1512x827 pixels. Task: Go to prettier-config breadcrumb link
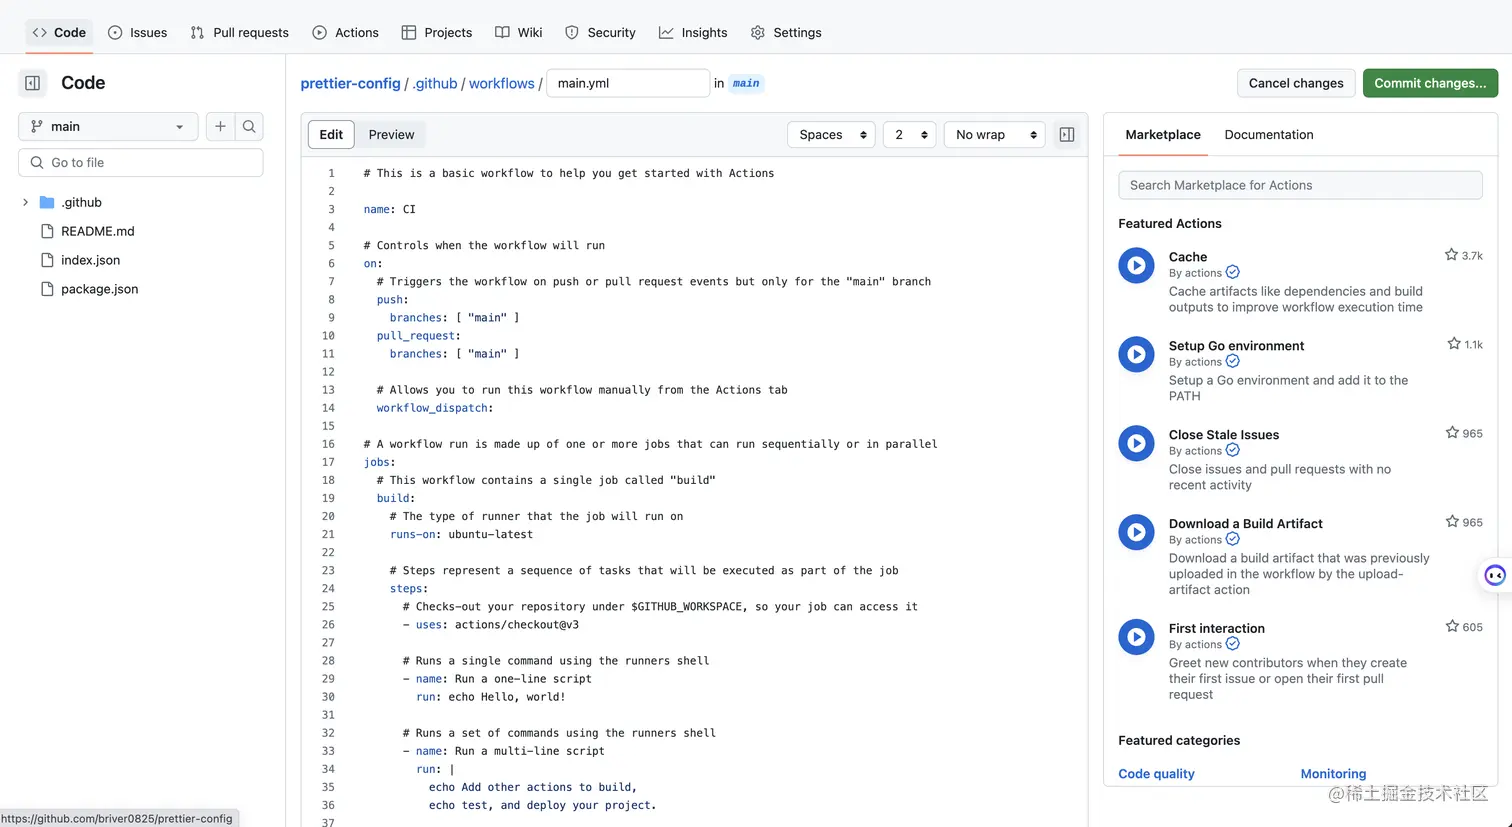pyautogui.click(x=350, y=83)
